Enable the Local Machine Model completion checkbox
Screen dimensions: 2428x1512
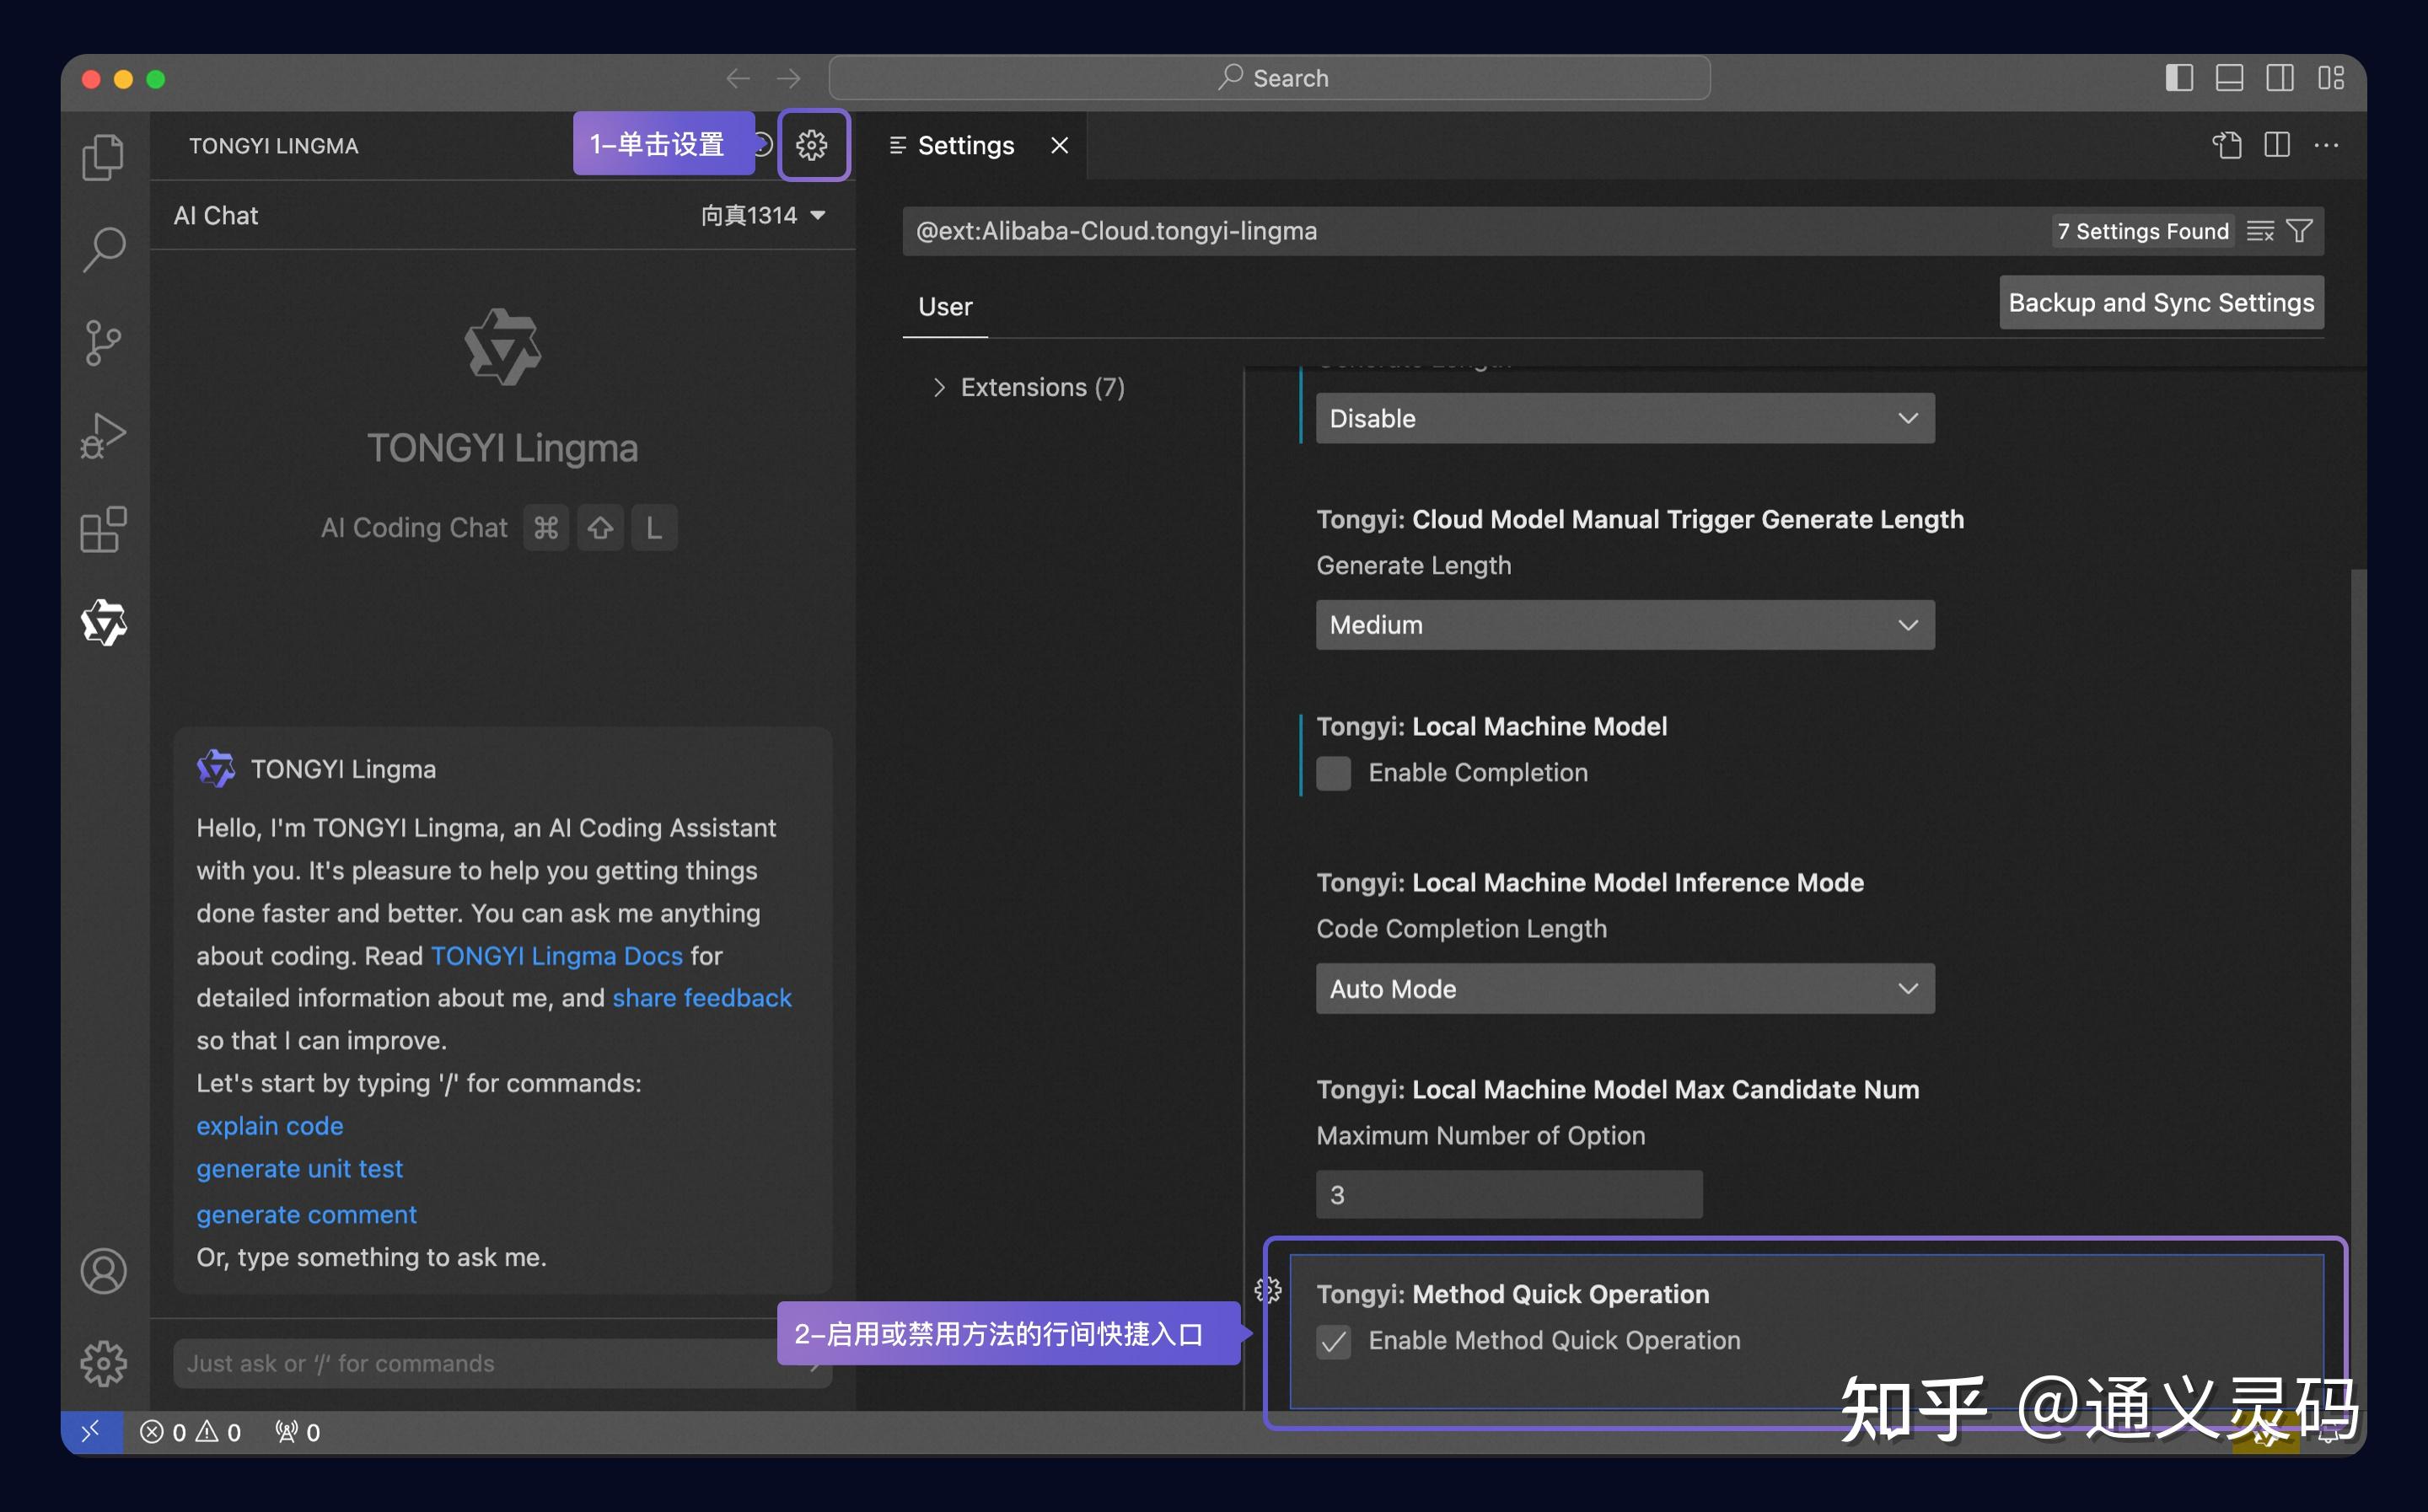point(1333,773)
